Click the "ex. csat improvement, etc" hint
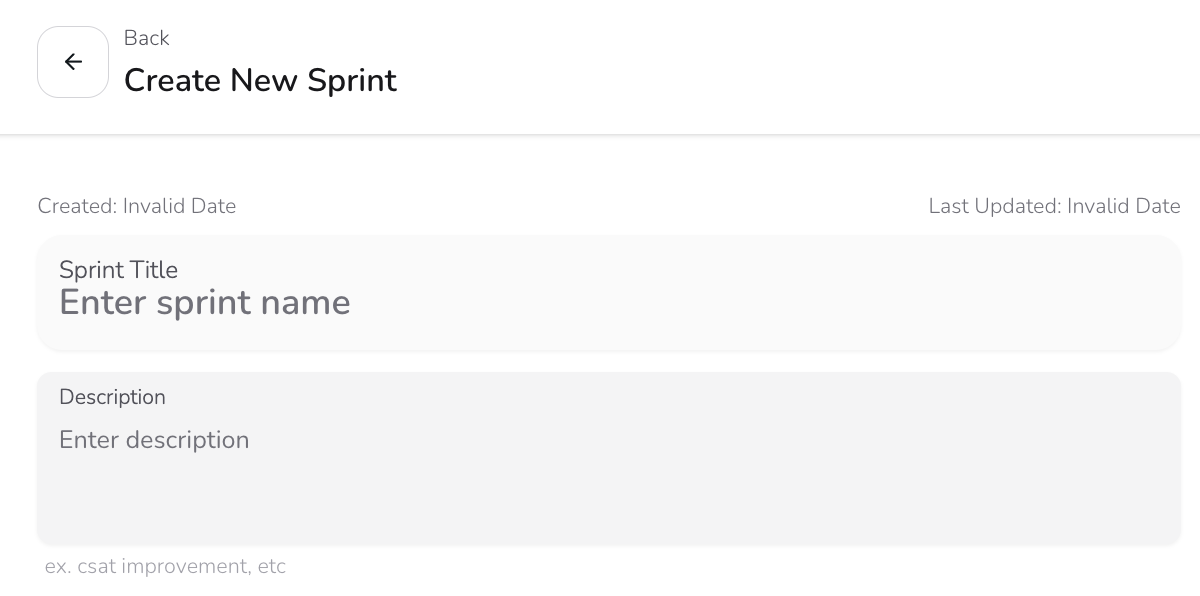 pos(166,566)
